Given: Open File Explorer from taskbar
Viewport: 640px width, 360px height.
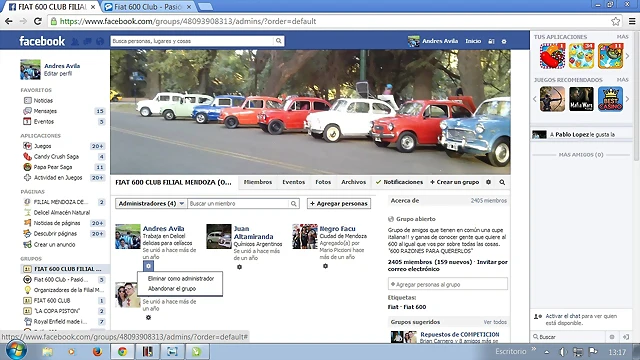Looking at the screenshot, I should pyautogui.click(x=48, y=351).
